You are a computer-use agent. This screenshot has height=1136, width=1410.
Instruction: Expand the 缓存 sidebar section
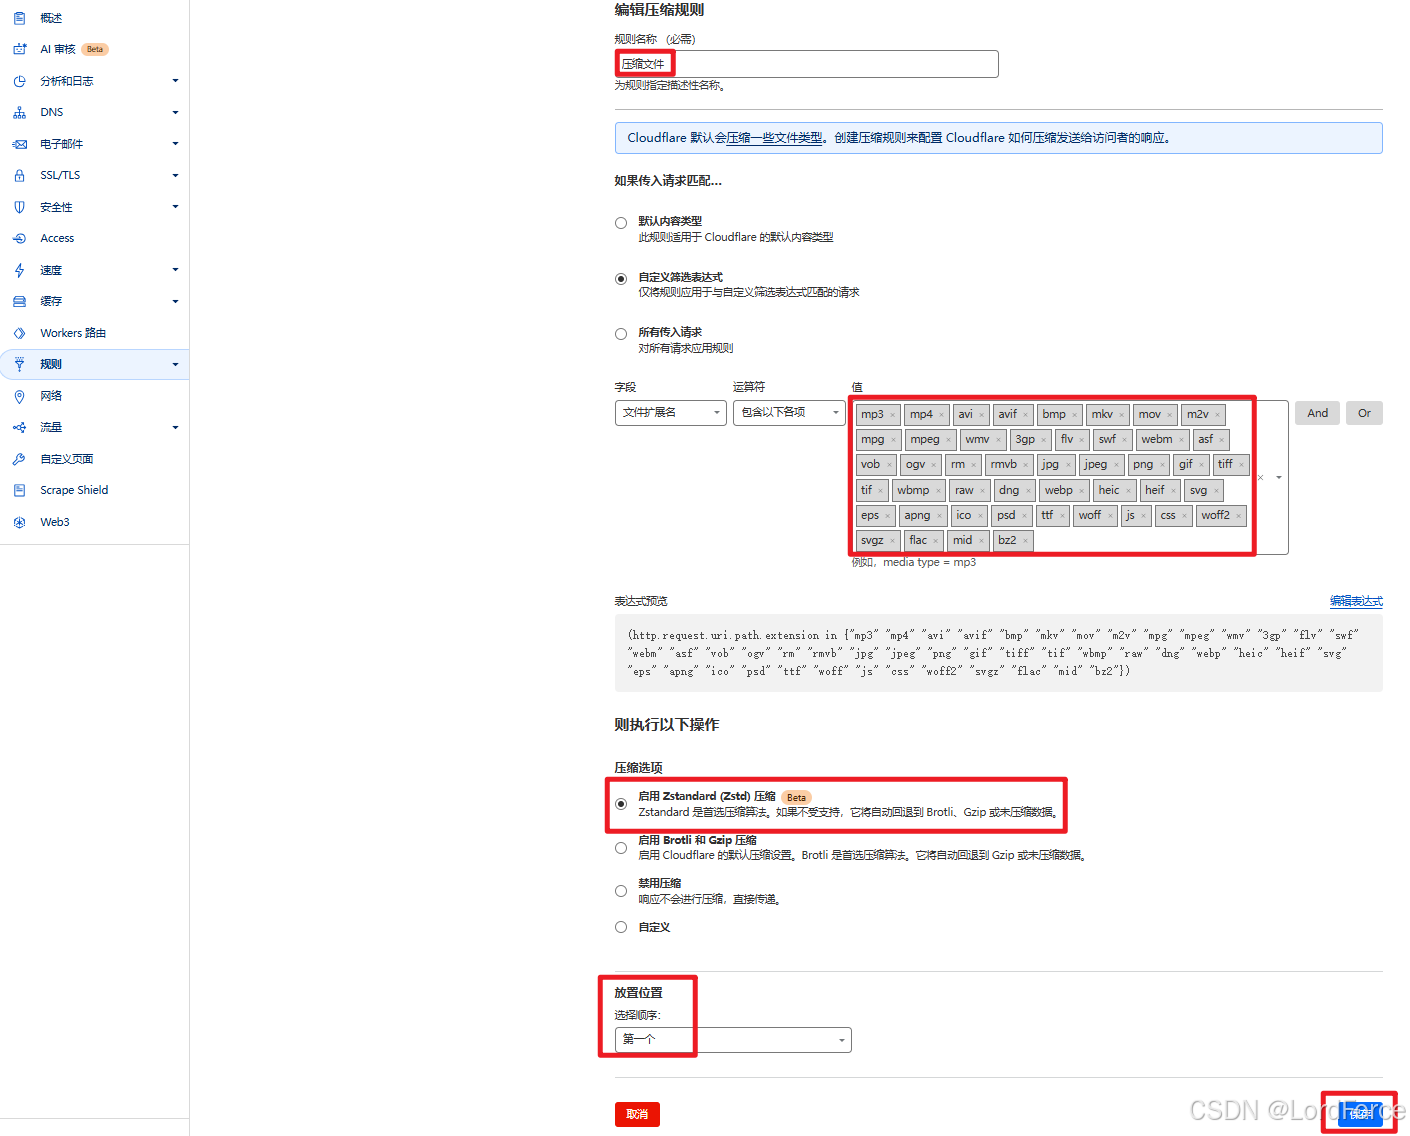(175, 301)
